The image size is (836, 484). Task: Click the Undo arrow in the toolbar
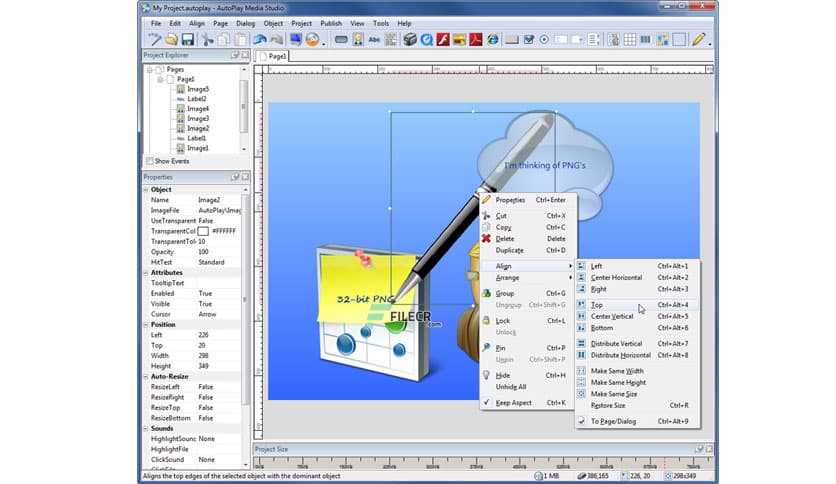(x=260, y=39)
